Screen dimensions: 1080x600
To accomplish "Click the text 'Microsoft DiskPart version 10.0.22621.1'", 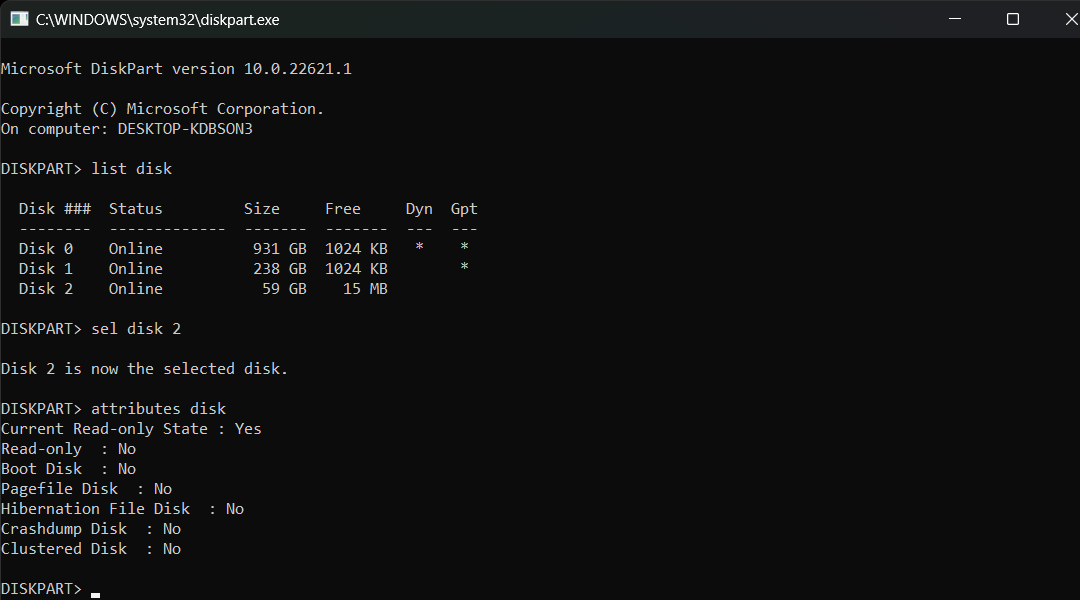I will tap(176, 69).
